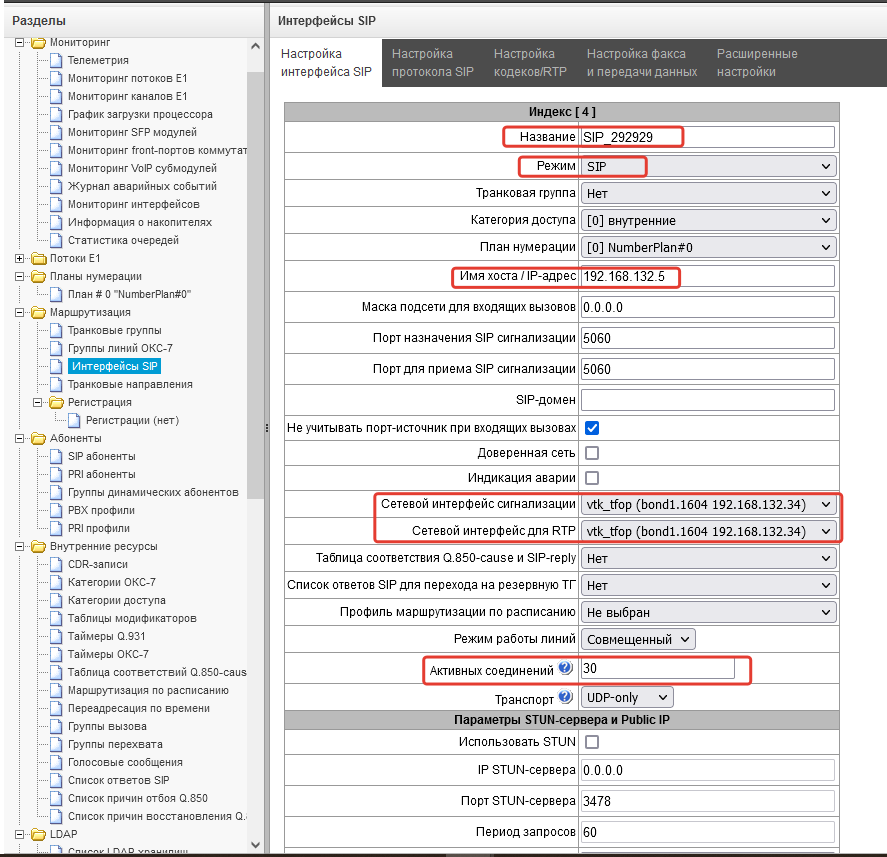The image size is (887, 857).
Task: Open the Транковая группа dropdown
Action: (708, 193)
